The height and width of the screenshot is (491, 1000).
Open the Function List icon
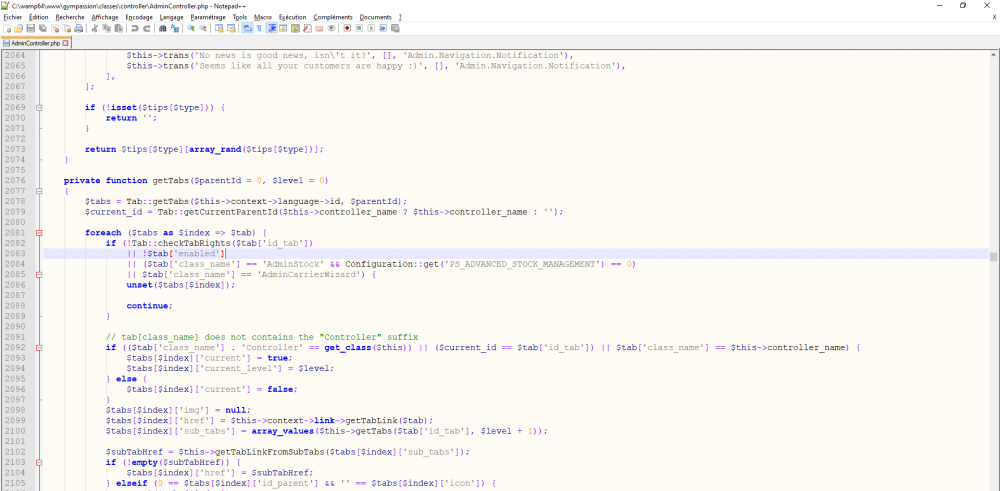click(307, 28)
